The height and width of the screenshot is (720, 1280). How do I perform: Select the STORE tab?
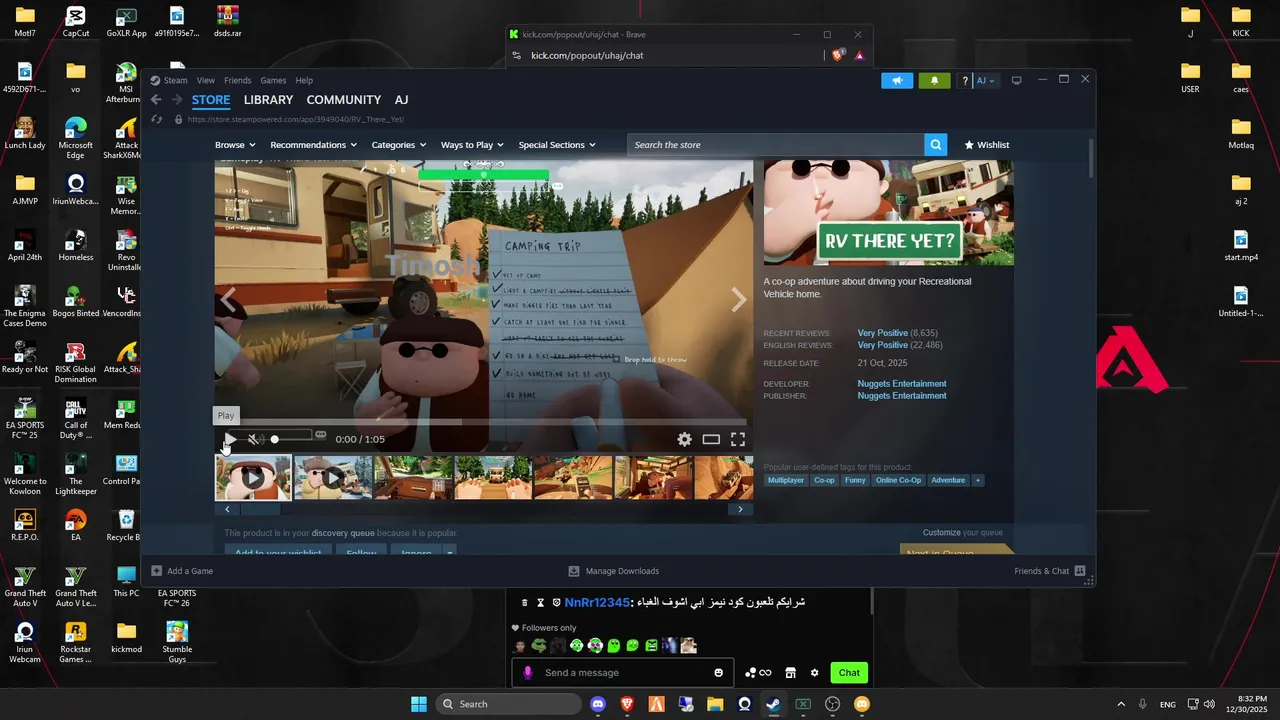click(211, 100)
